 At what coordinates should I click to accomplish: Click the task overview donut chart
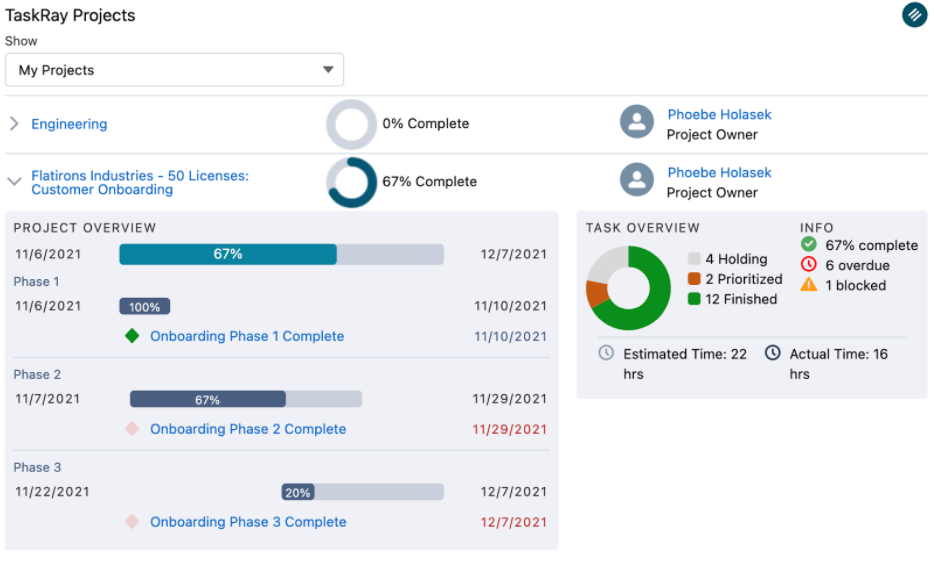coord(628,288)
